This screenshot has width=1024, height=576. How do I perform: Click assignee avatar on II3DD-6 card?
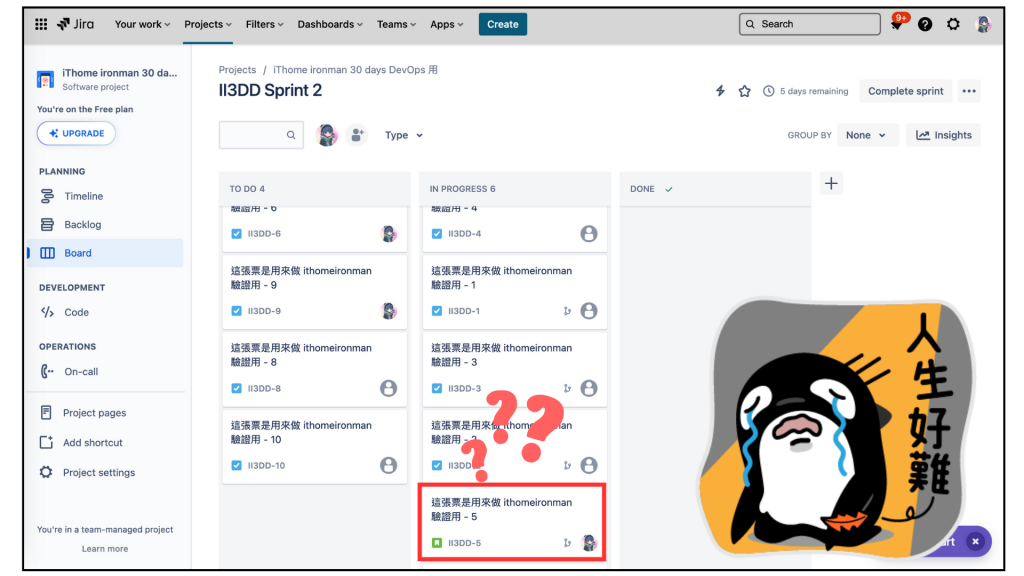pyautogui.click(x=389, y=234)
